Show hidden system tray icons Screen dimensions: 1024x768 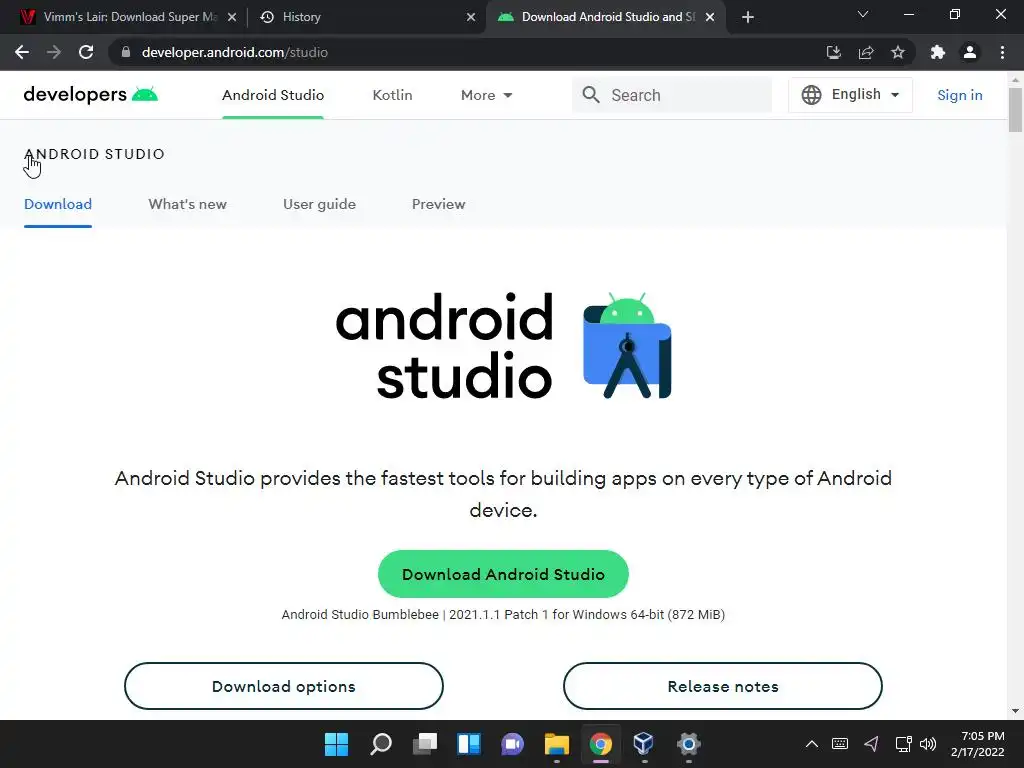tap(812, 744)
